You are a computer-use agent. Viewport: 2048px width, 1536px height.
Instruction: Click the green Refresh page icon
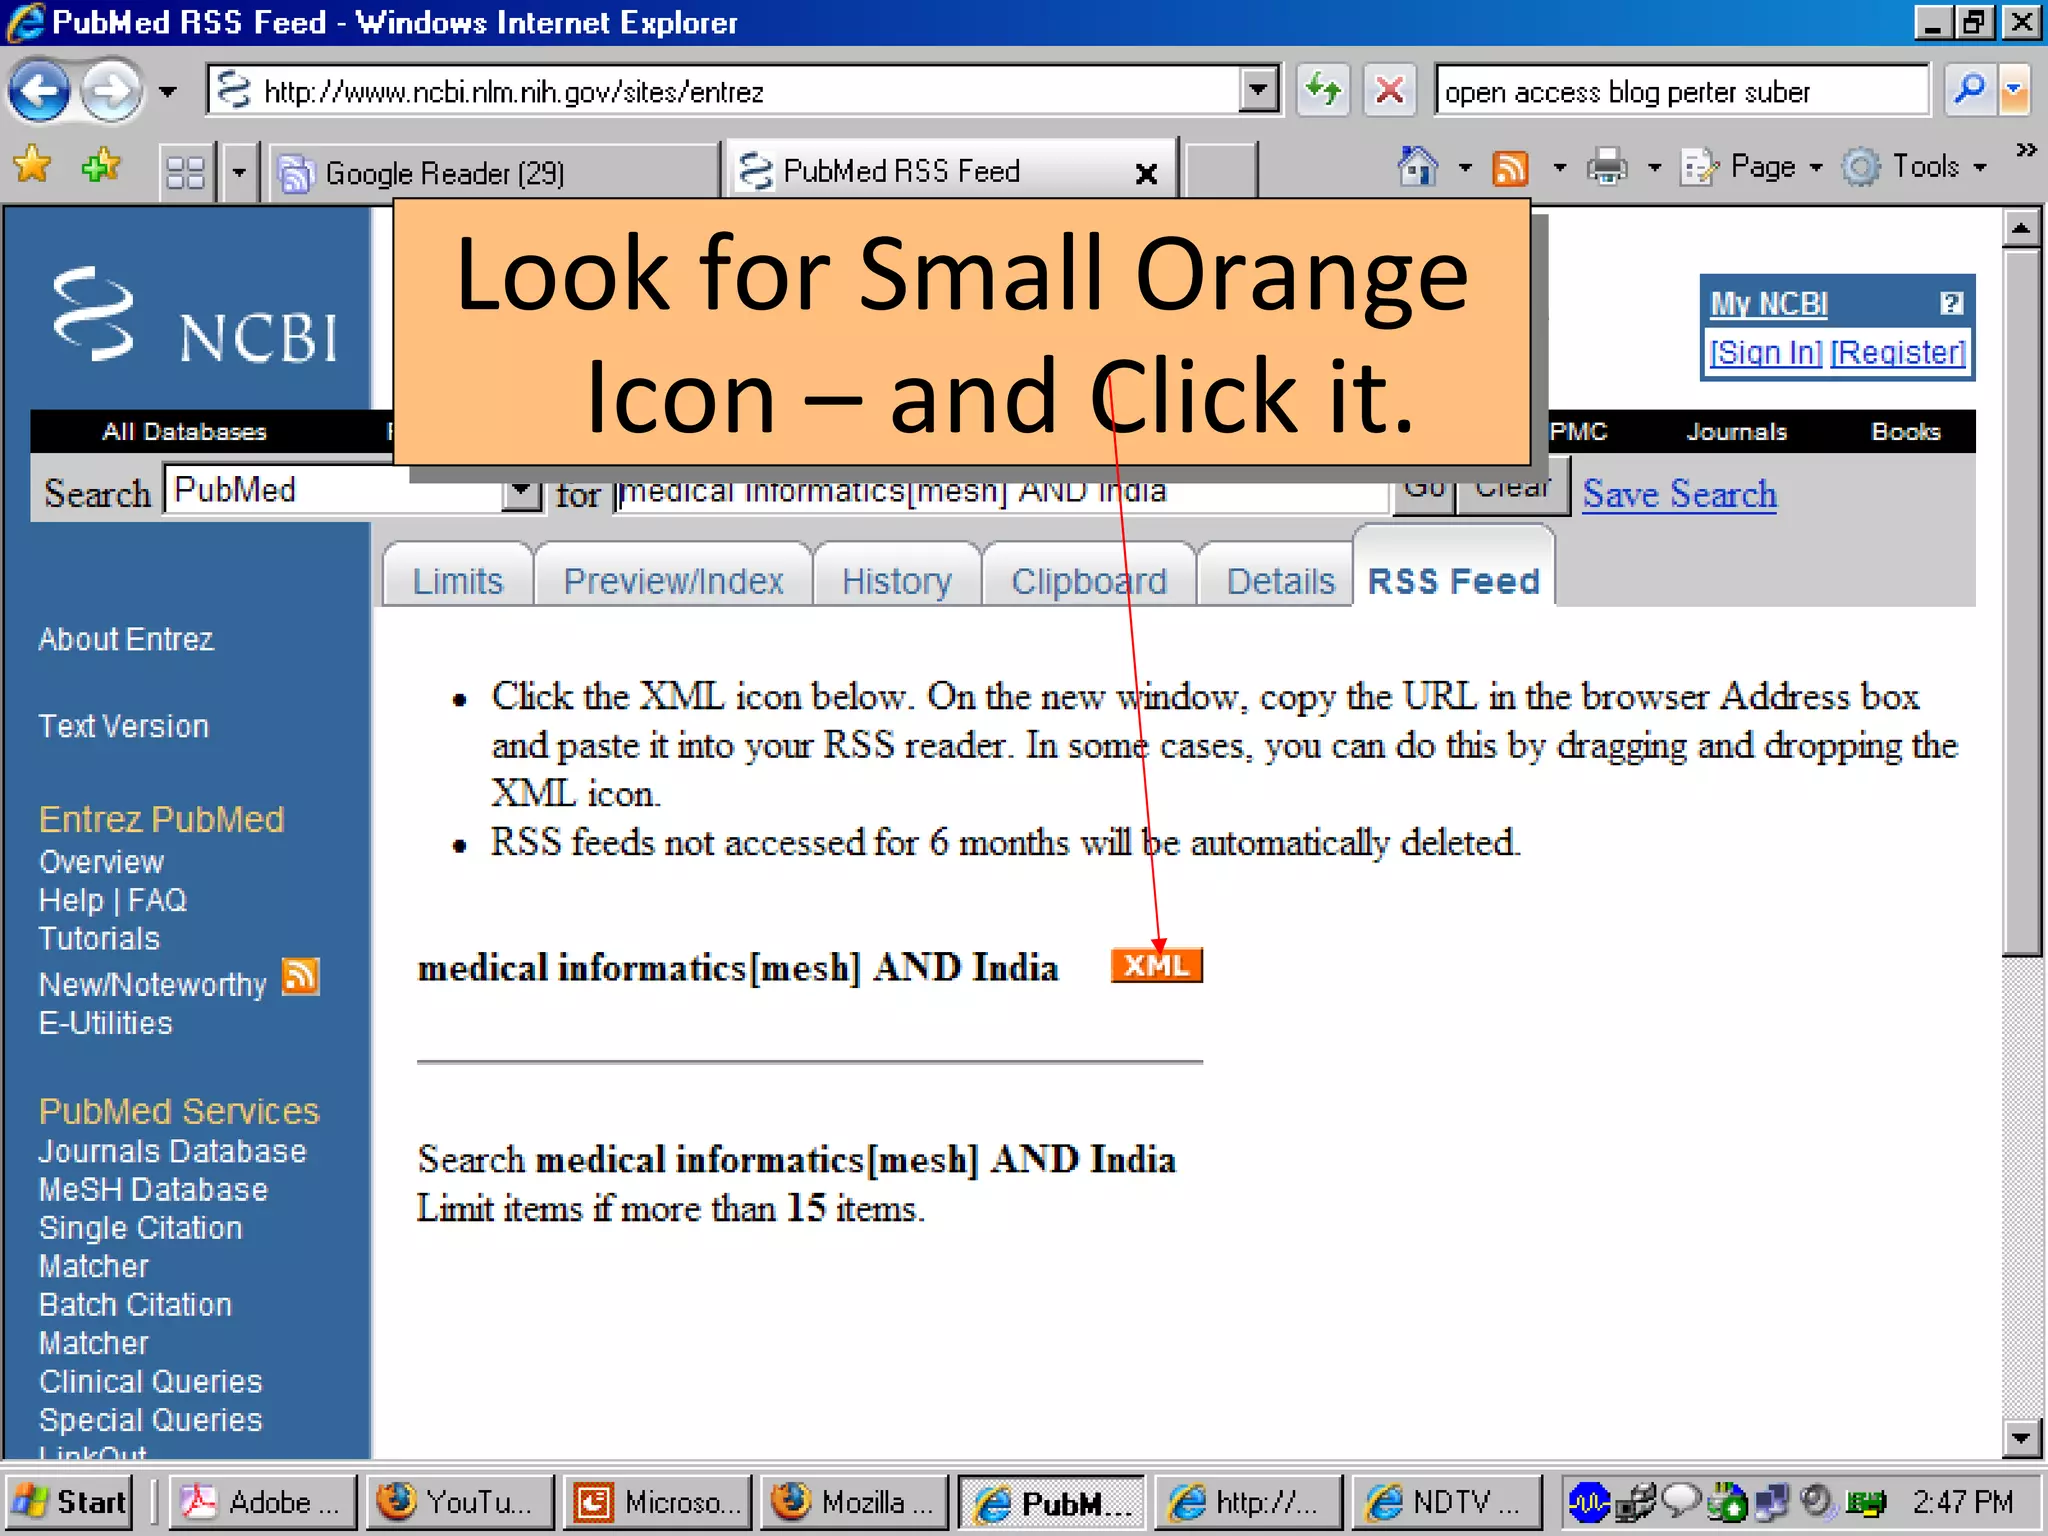[1324, 92]
